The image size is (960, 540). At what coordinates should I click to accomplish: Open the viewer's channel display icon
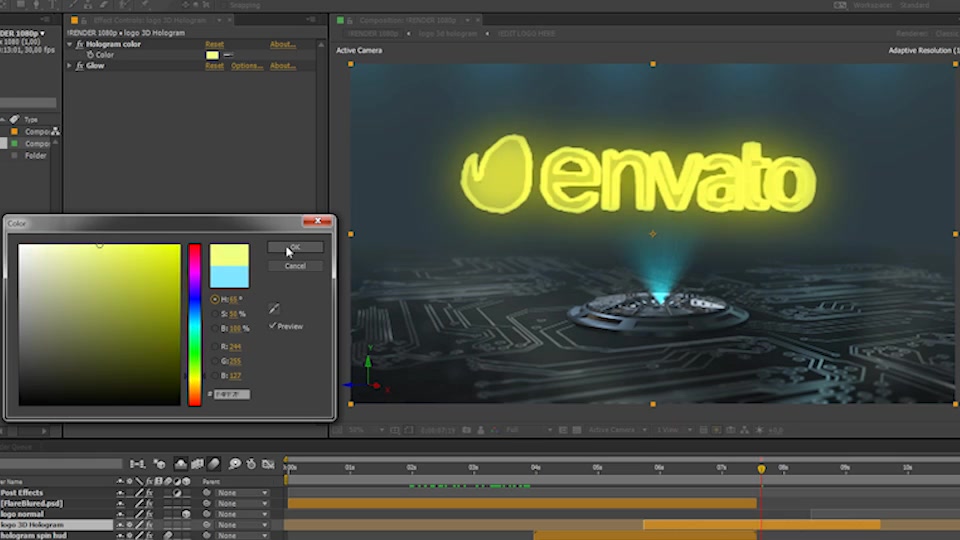494,430
